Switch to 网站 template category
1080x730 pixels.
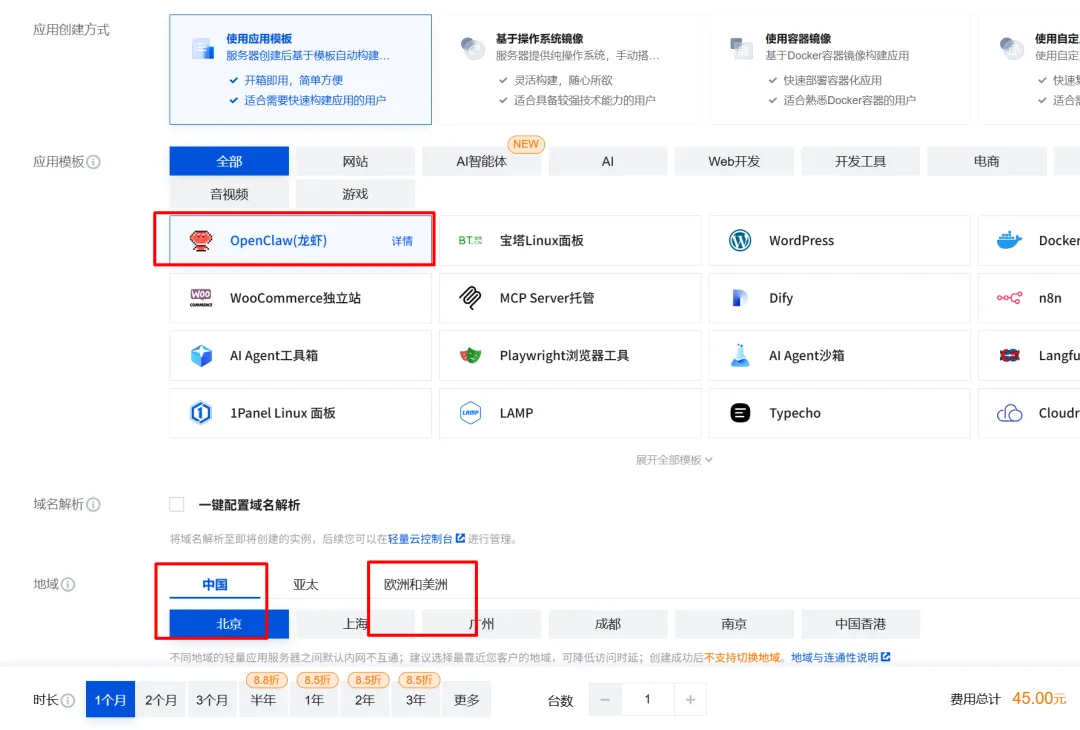(x=355, y=161)
